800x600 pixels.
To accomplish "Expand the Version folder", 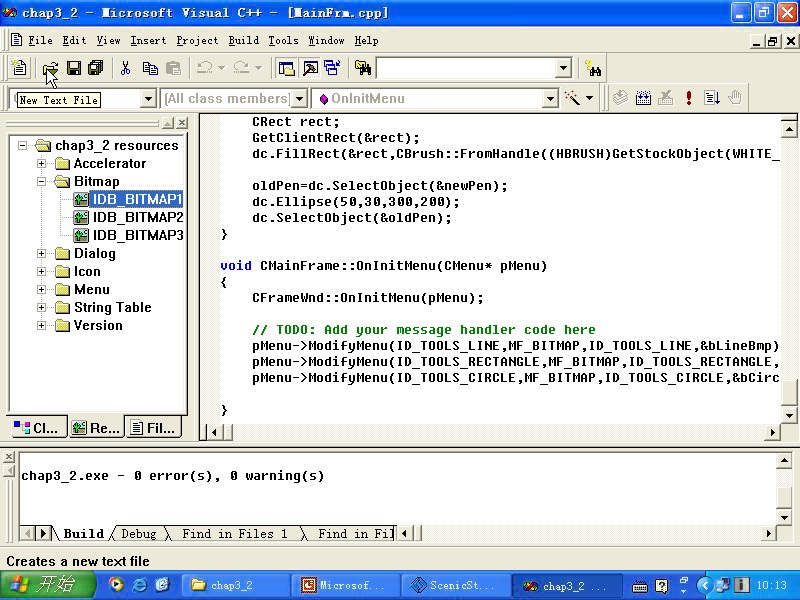I will [41, 326].
